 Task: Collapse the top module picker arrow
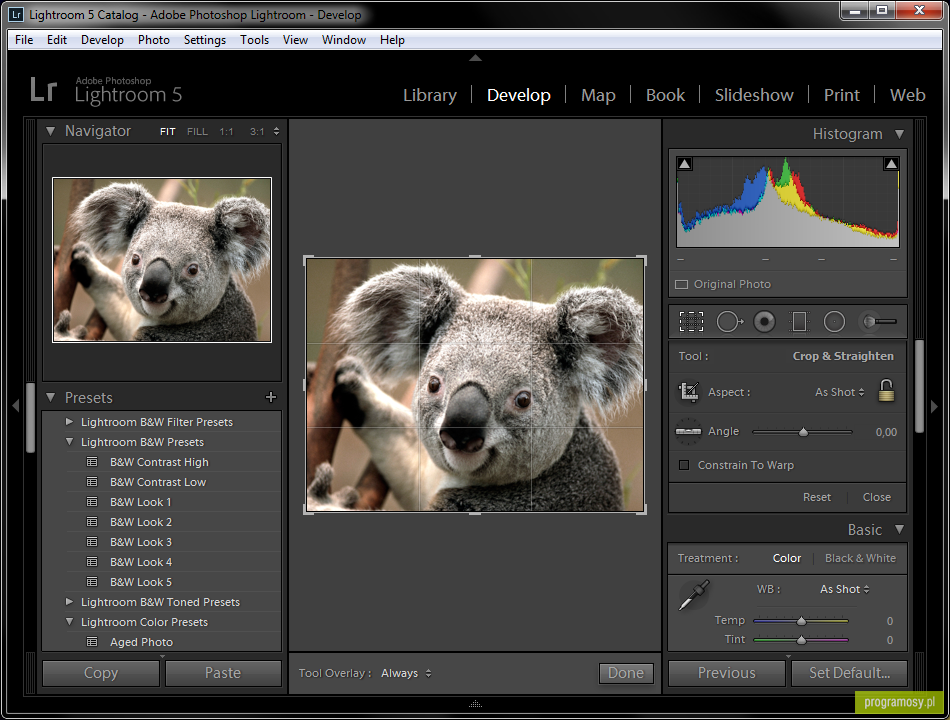476,58
